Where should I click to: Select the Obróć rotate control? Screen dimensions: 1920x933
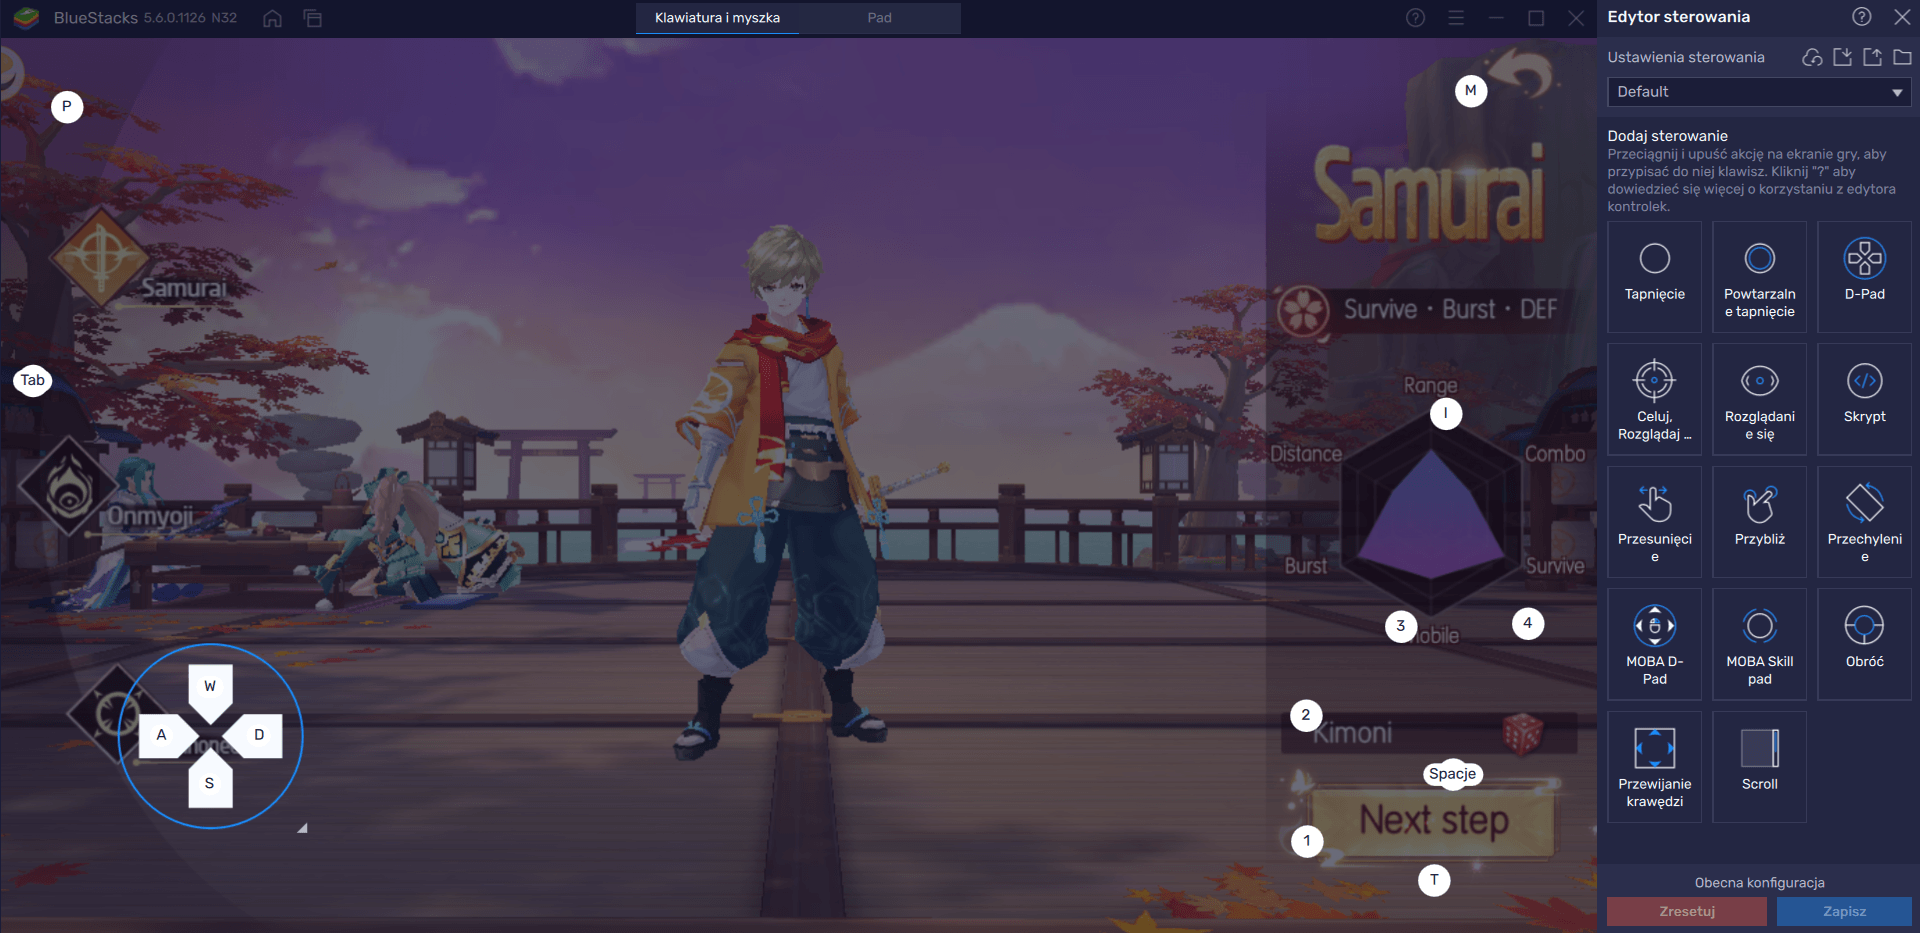(x=1864, y=644)
